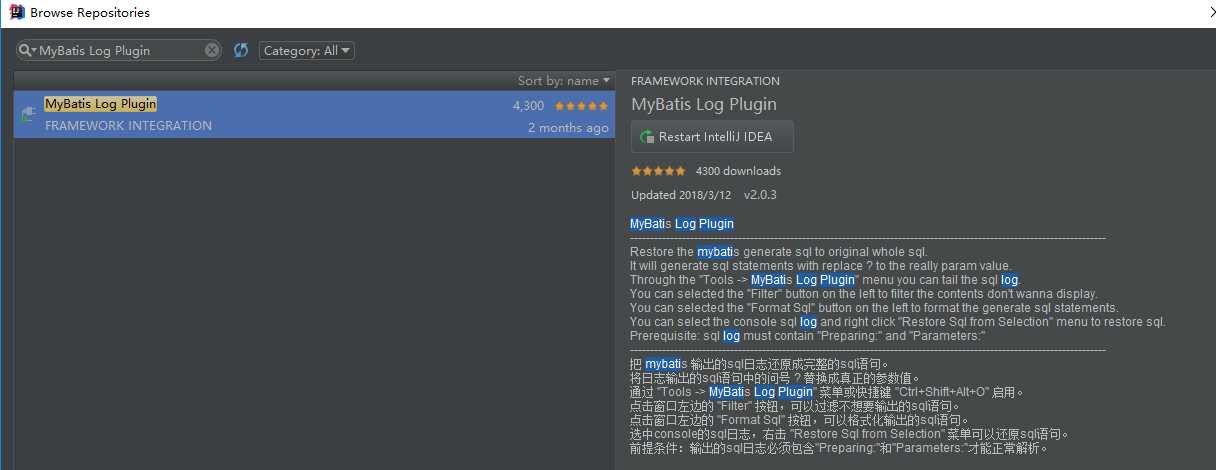Click the search magnifier icon in search field
This screenshot has width=1216, height=470.
pos(27,50)
